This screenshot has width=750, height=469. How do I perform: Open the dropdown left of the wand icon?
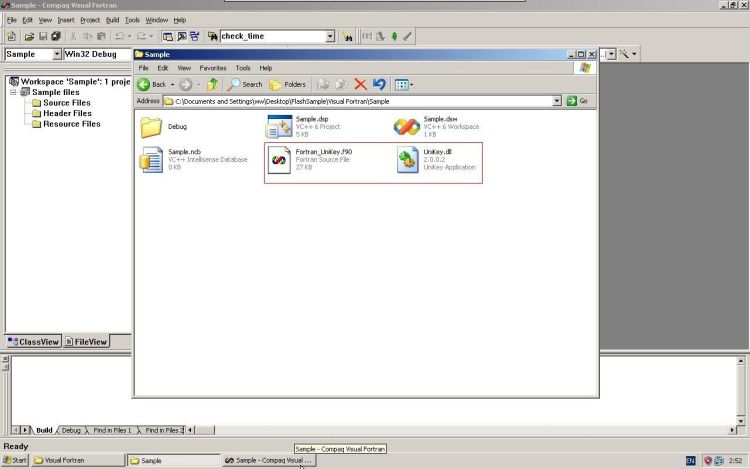pos(611,54)
